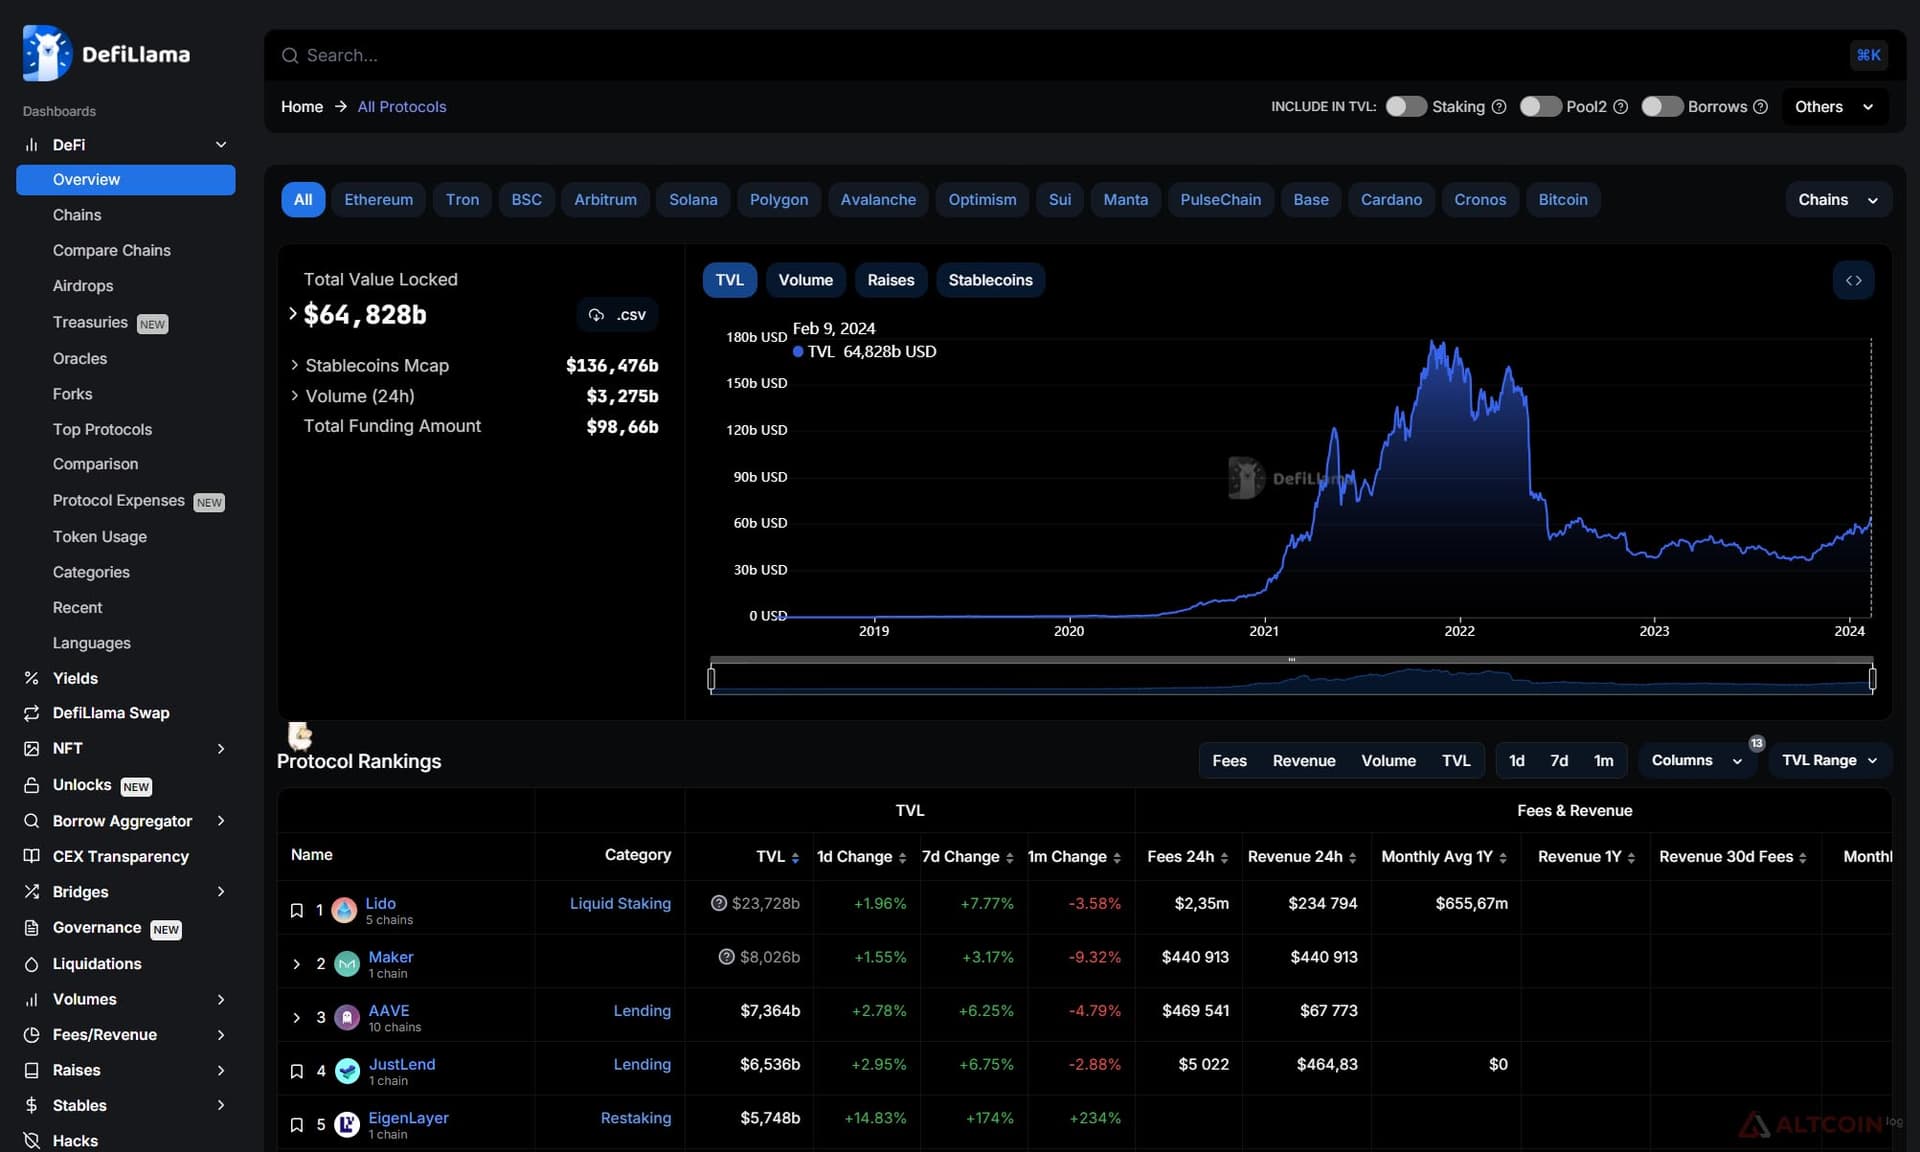
Task: Open the chart embed code icon
Action: point(1853,280)
